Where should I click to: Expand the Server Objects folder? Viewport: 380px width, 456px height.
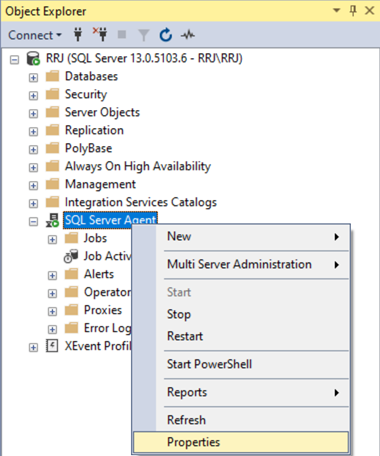[33, 114]
